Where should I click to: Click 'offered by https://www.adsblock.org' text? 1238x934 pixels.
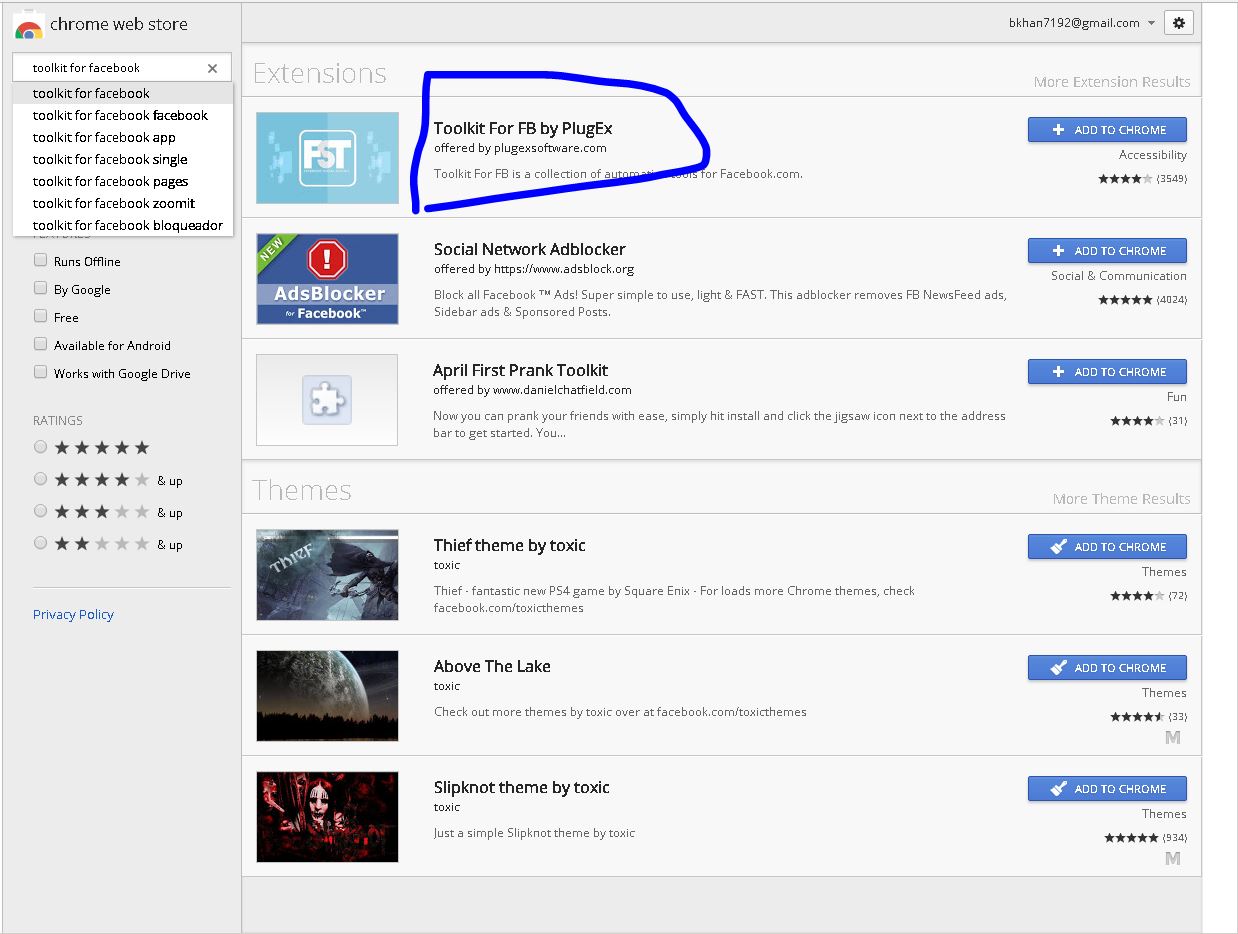[x=534, y=269]
